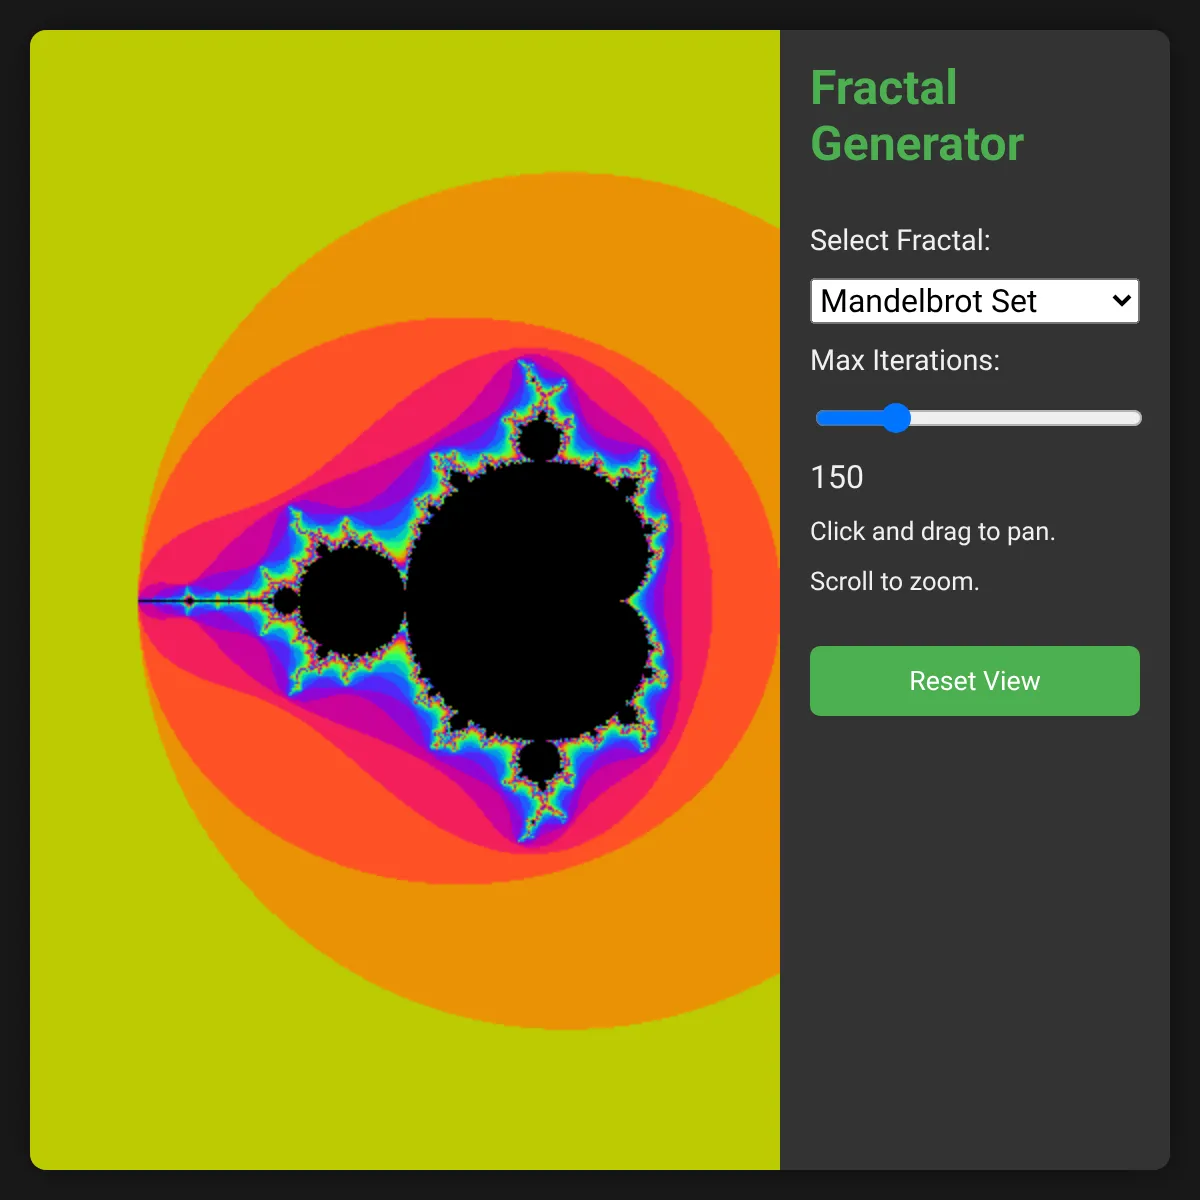Click the small black bulb on top of the cardioid
The image size is (1200, 1200).
coord(540,440)
